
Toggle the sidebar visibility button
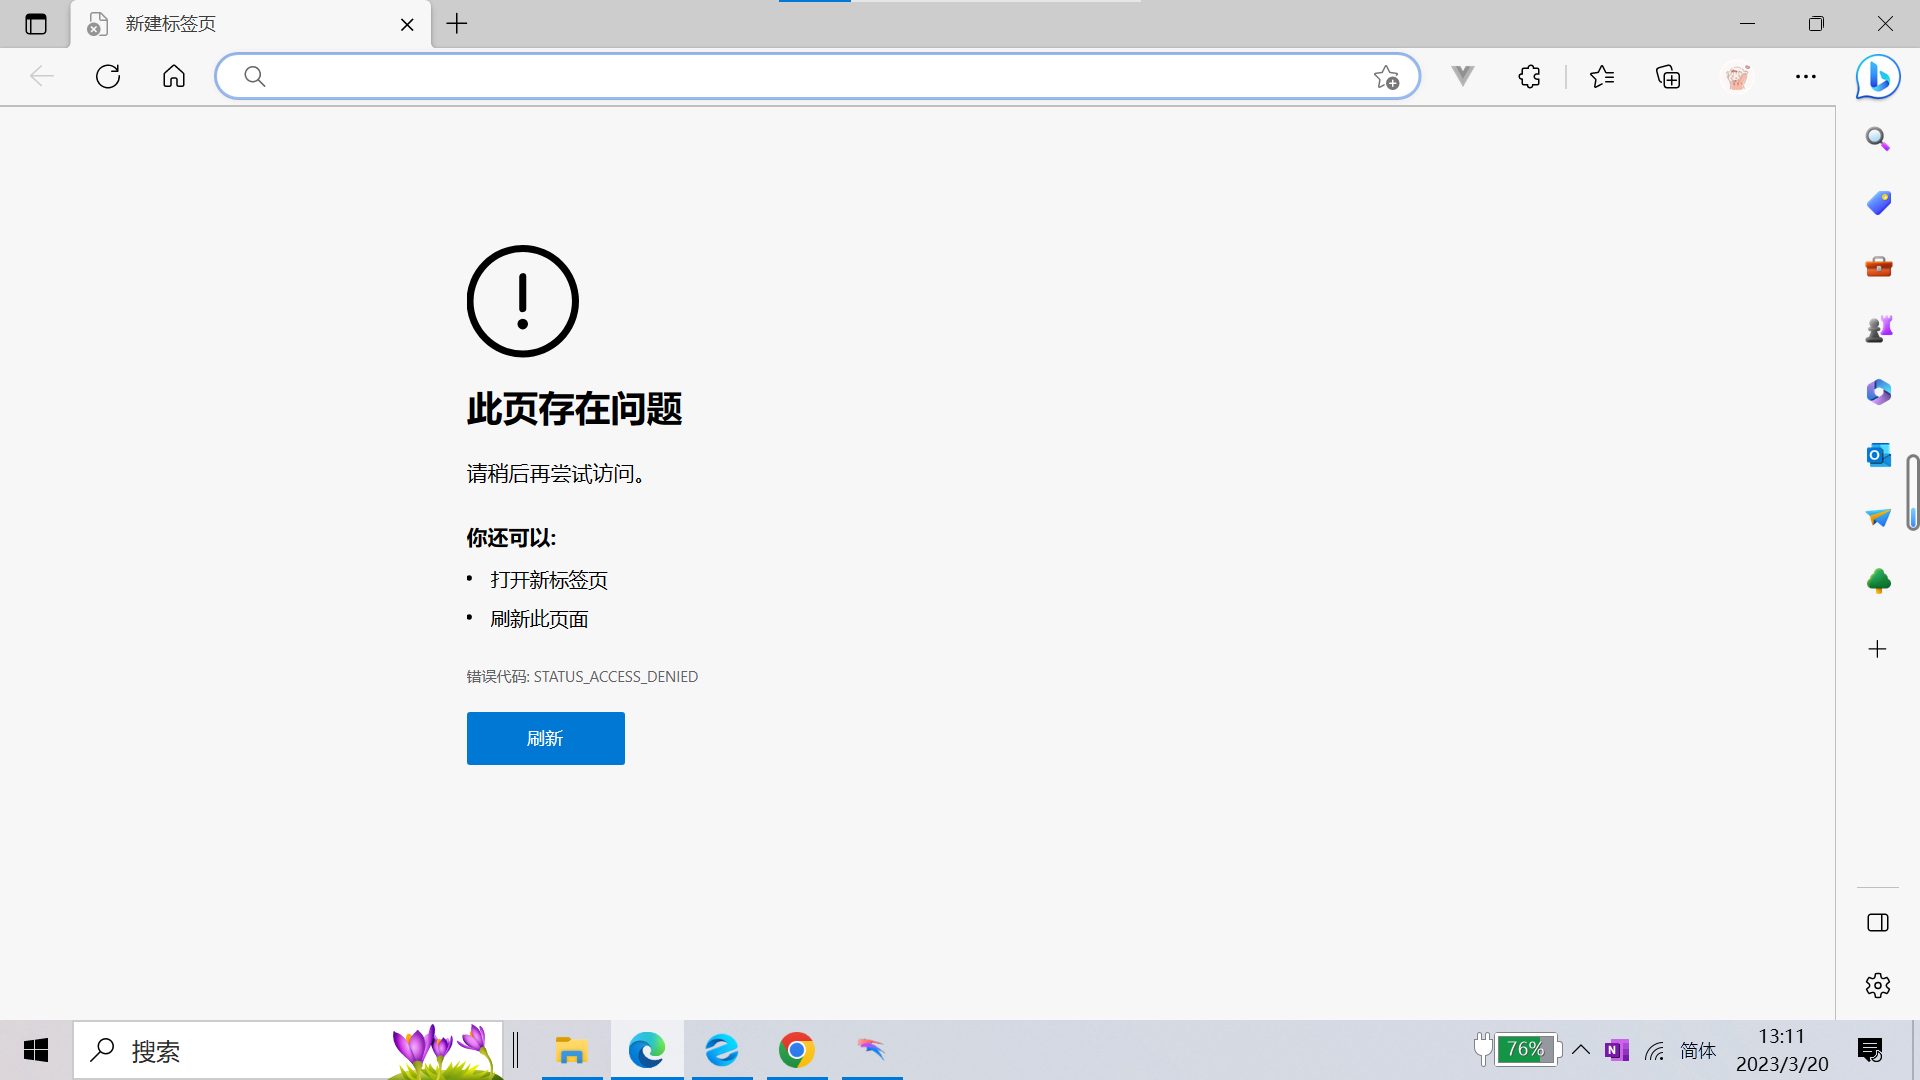tap(1878, 922)
